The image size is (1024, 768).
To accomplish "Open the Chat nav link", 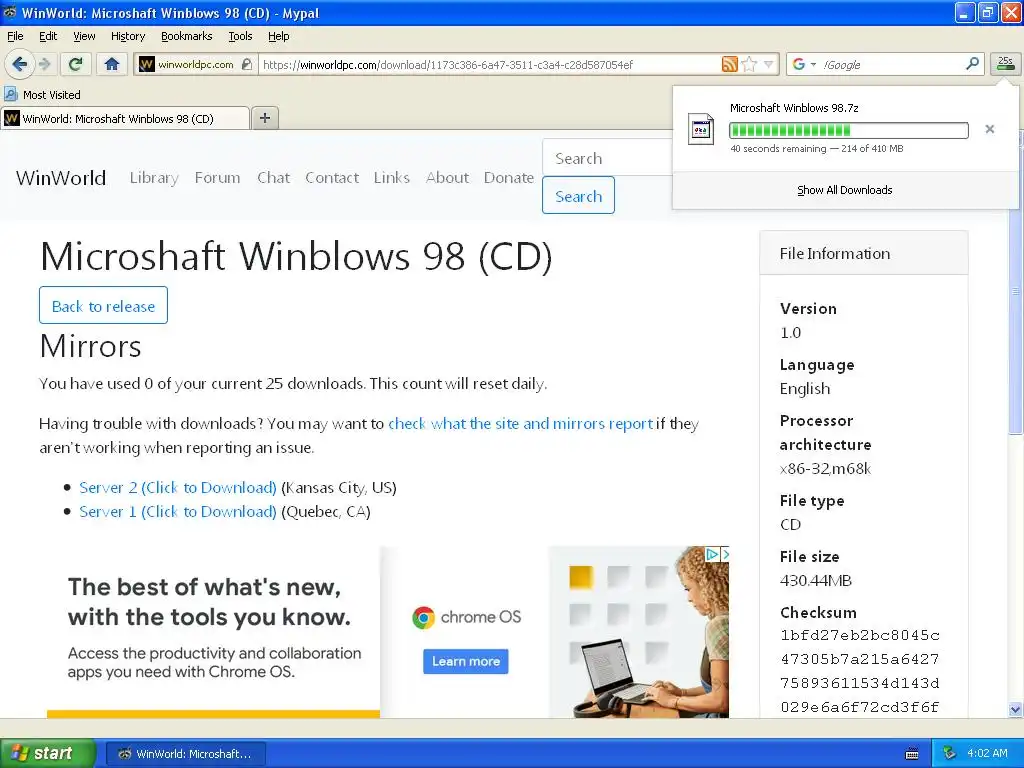I will click(273, 178).
